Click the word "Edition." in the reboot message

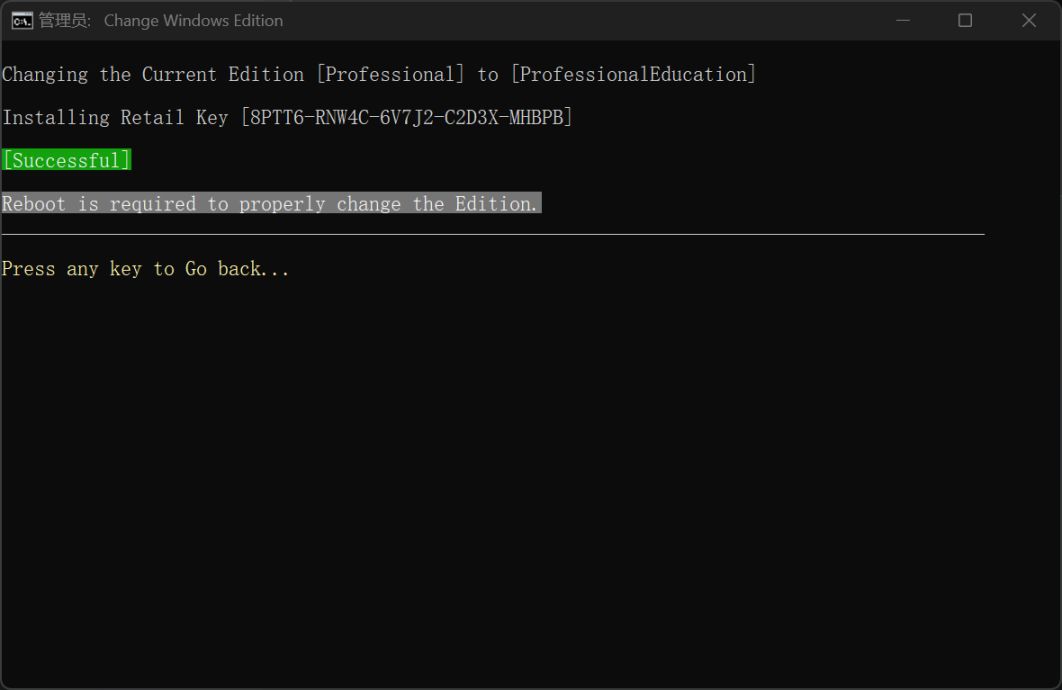[x=497, y=204]
